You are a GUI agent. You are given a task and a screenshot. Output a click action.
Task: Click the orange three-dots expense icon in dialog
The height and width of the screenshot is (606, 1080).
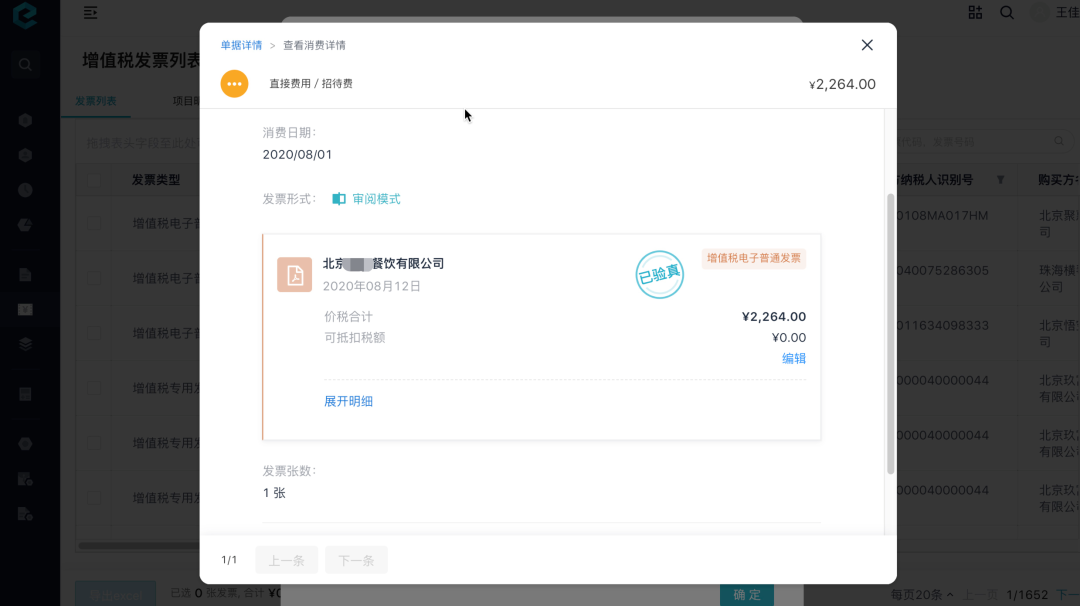pos(234,84)
